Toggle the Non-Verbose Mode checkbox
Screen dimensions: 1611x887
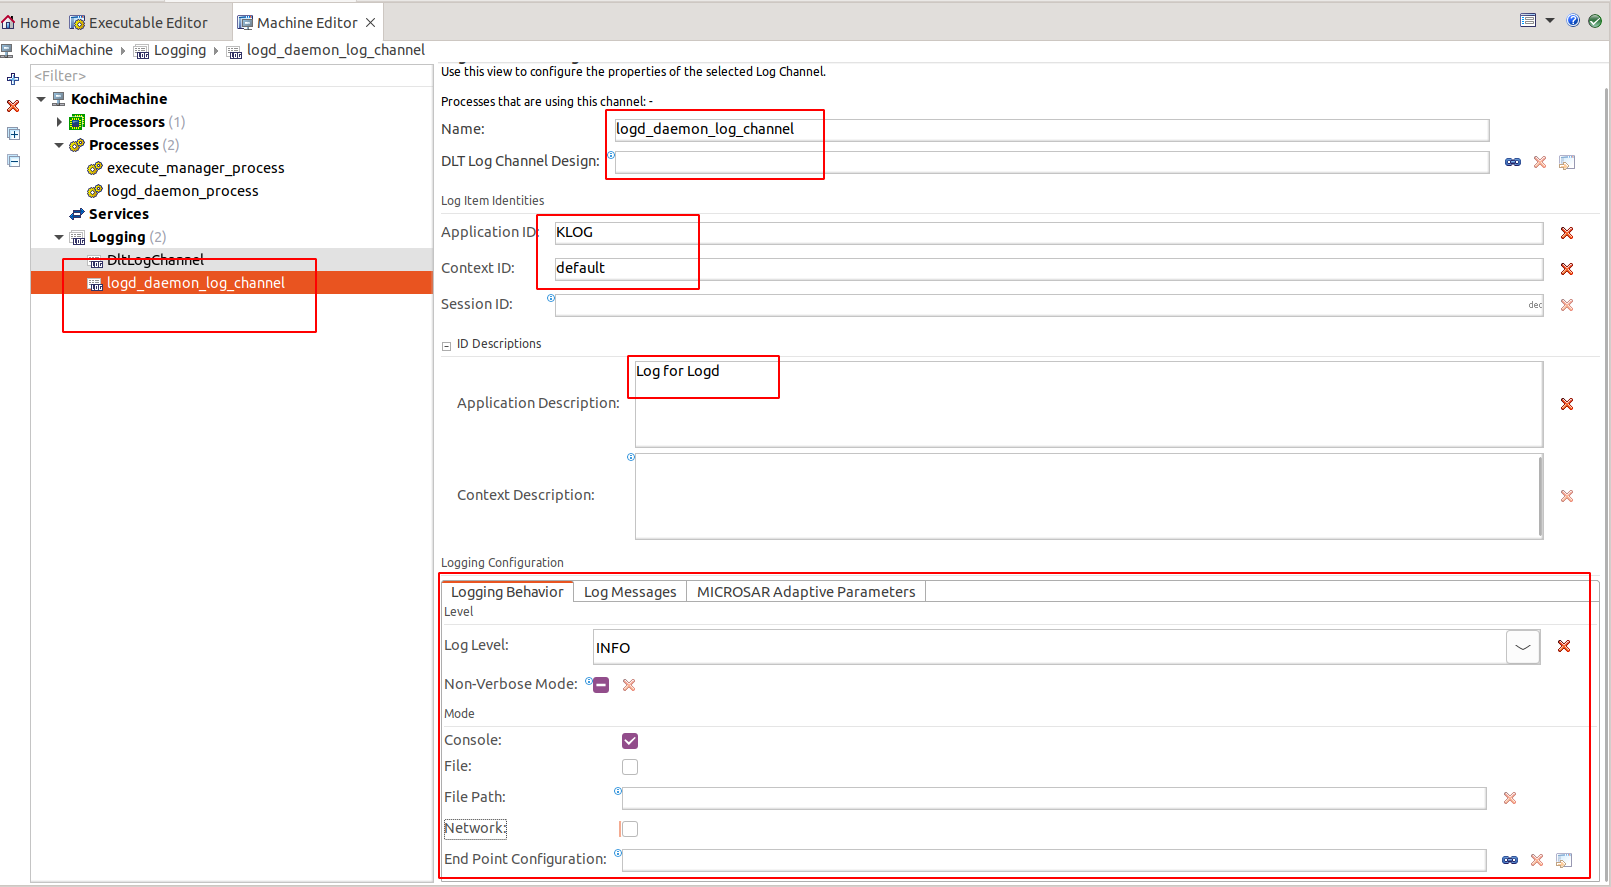[601, 685]
